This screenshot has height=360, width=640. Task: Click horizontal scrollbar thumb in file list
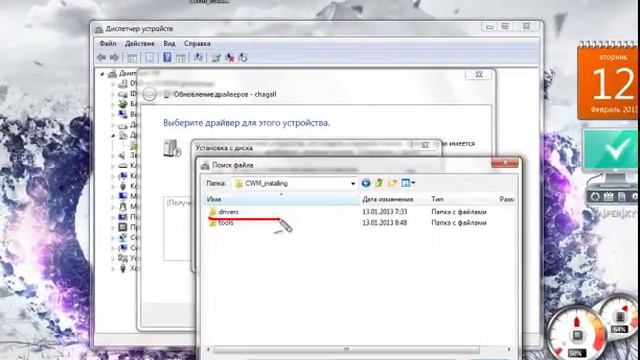pyautogui.click(x=346, y=349)
